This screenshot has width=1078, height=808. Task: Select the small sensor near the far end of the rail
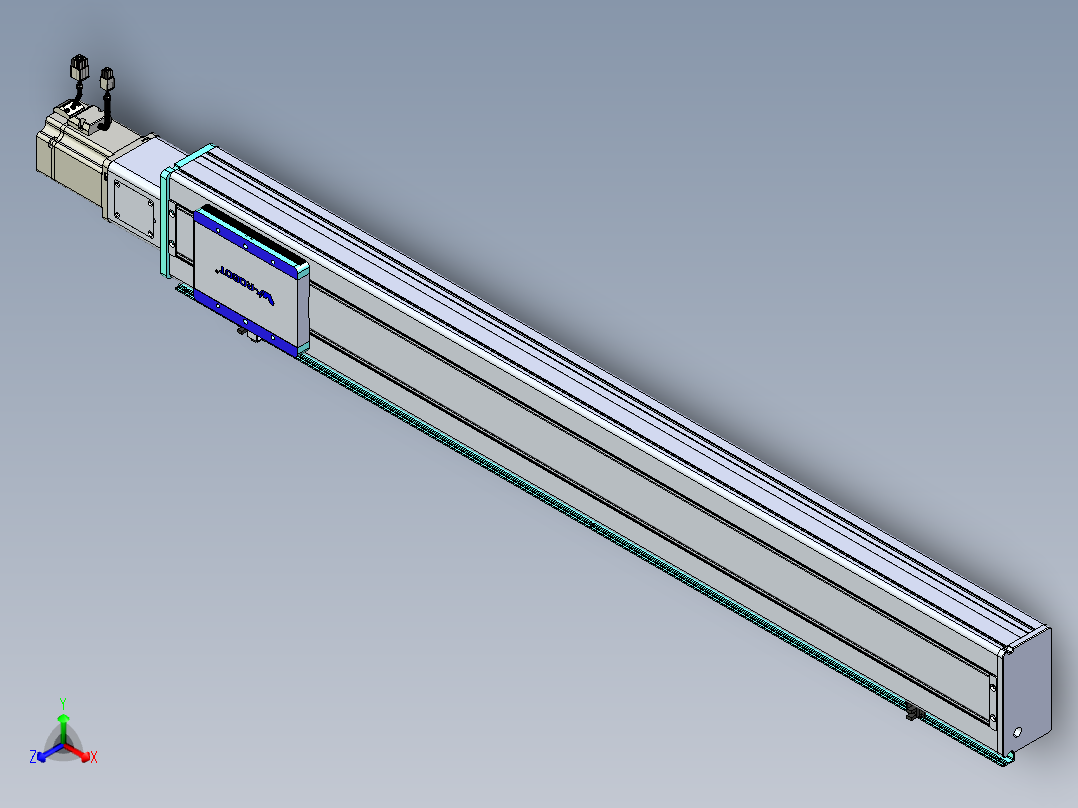point(914,712)
